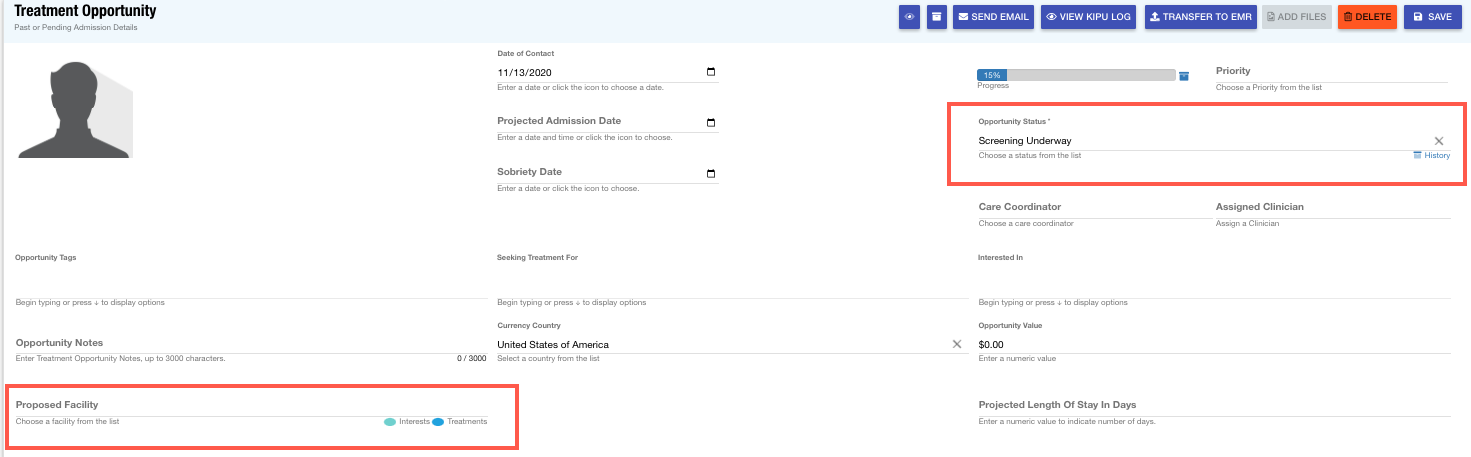The image size is (1471, 457).
Task: Click the patient avatar placeholder image
Action: click(75, 109)
